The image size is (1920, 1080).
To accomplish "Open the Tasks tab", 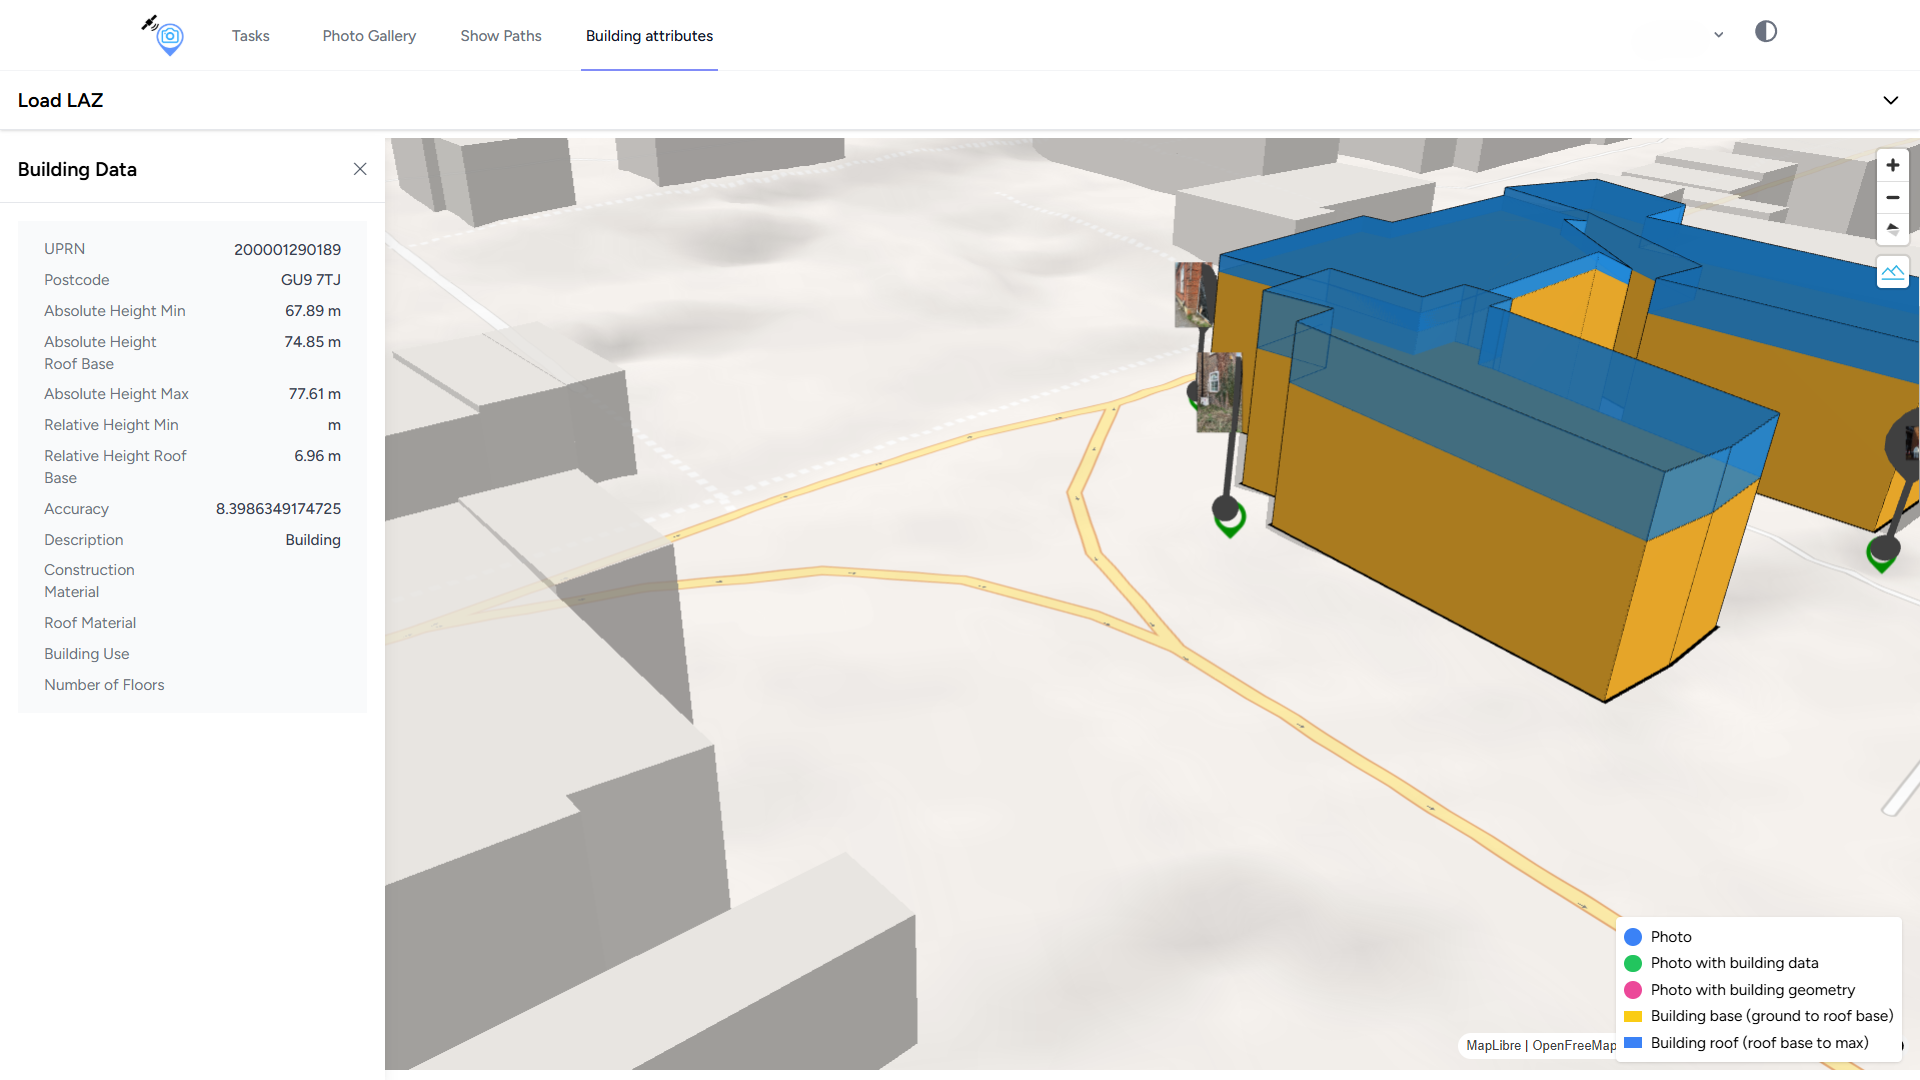I will click(250, 36).
